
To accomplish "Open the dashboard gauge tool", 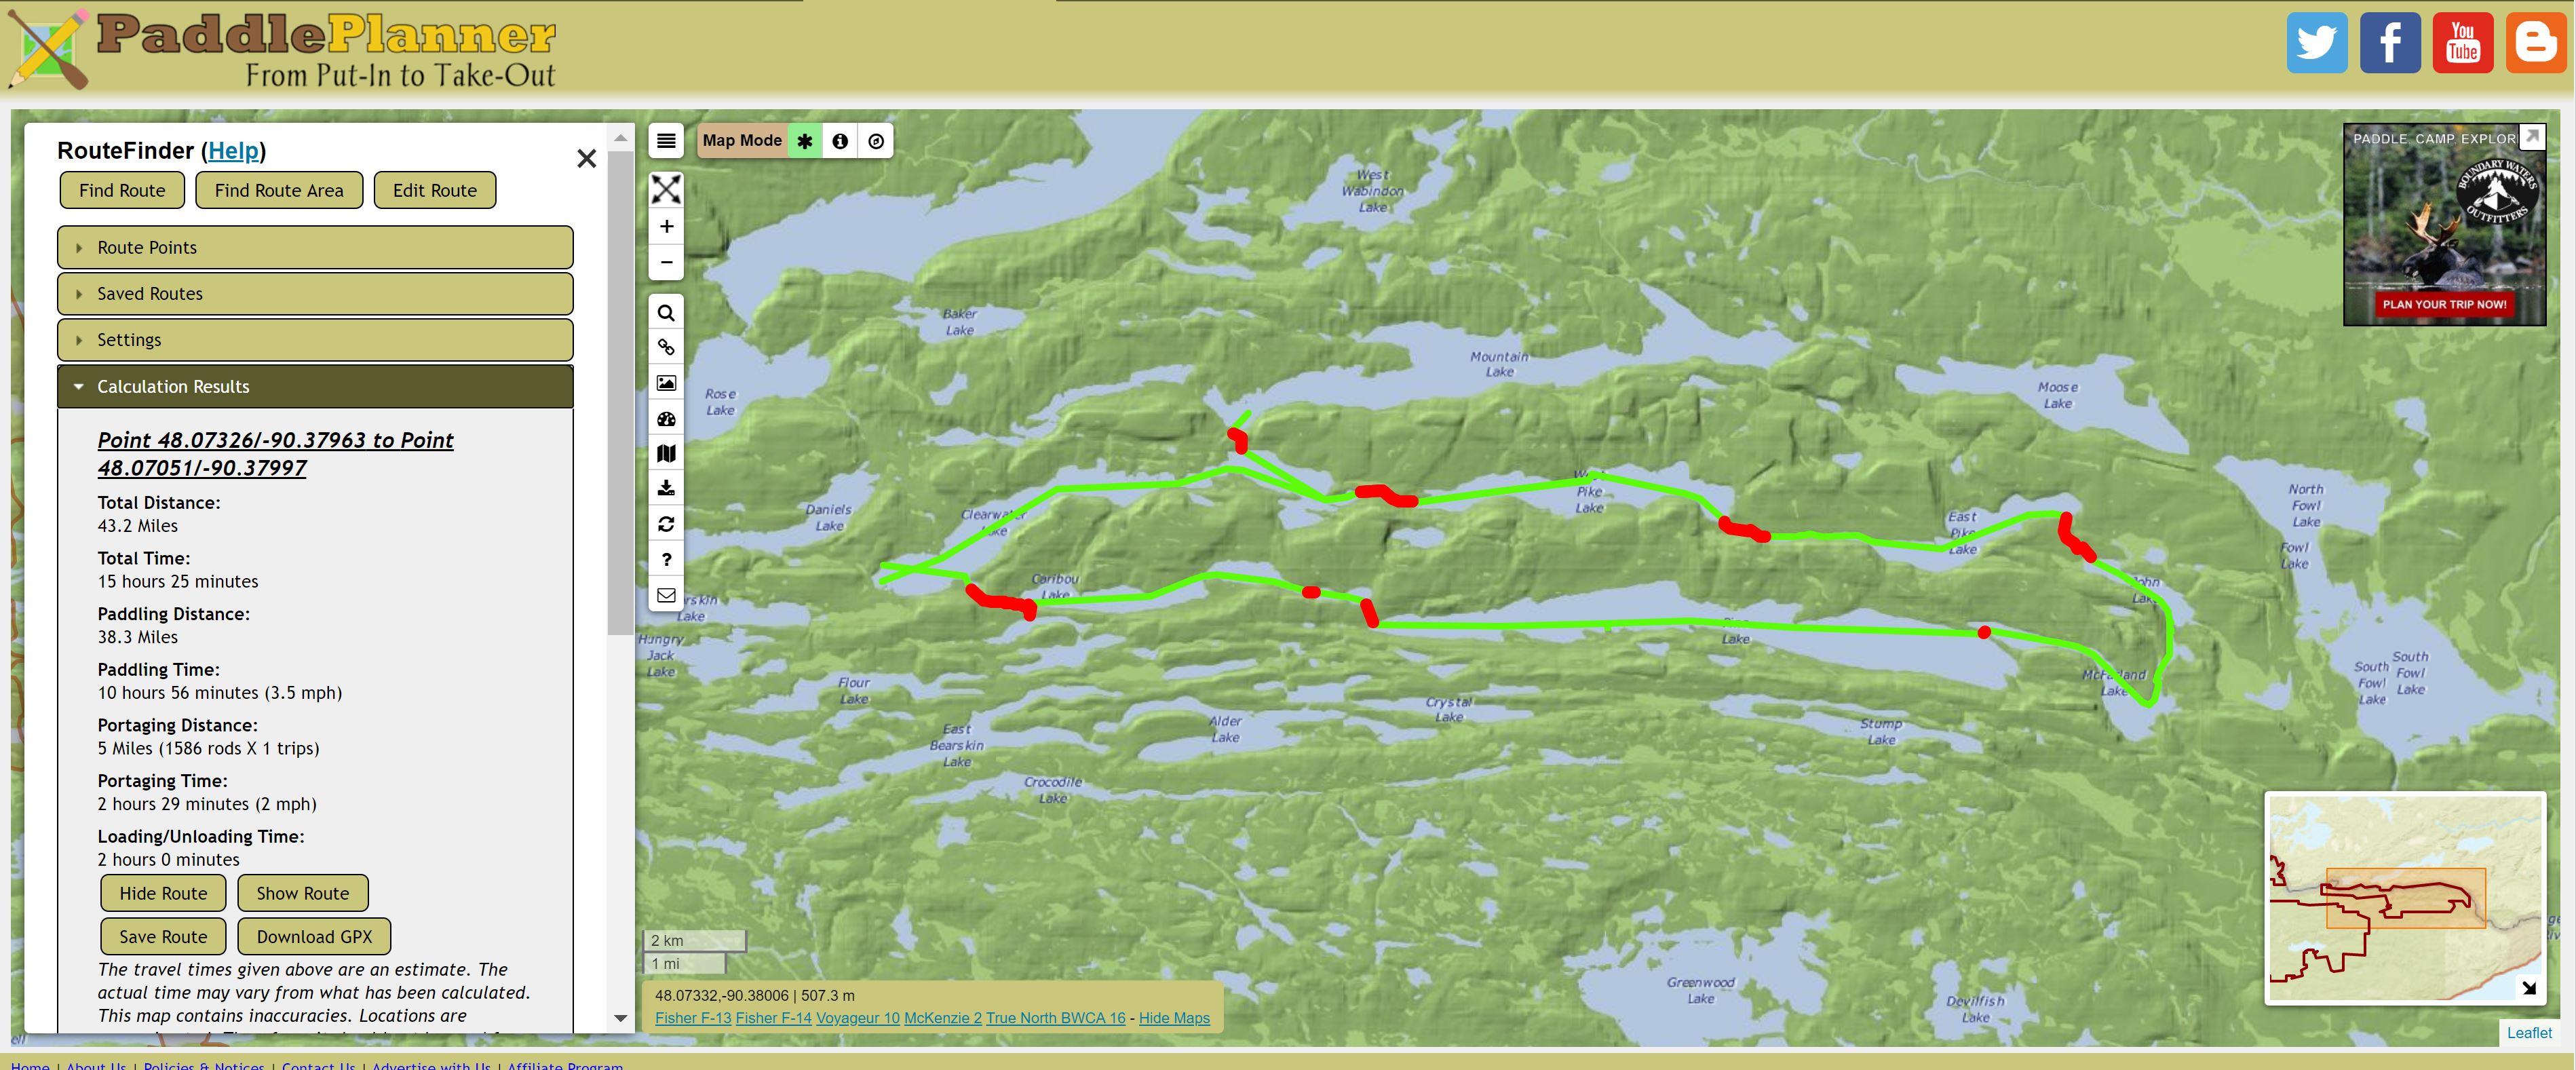I will pyautogui.click(x=666, y=419).
